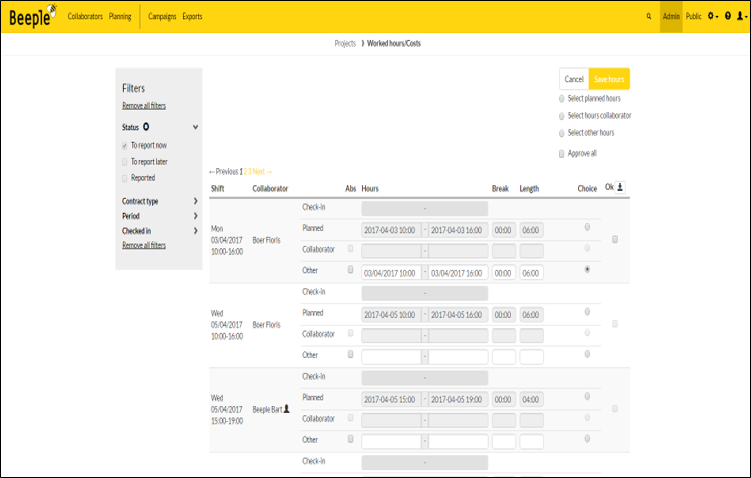The width and height of the screenshot is (751, 478).
Task: Go to page 2 in pagination
Action: tap(246, 171)
